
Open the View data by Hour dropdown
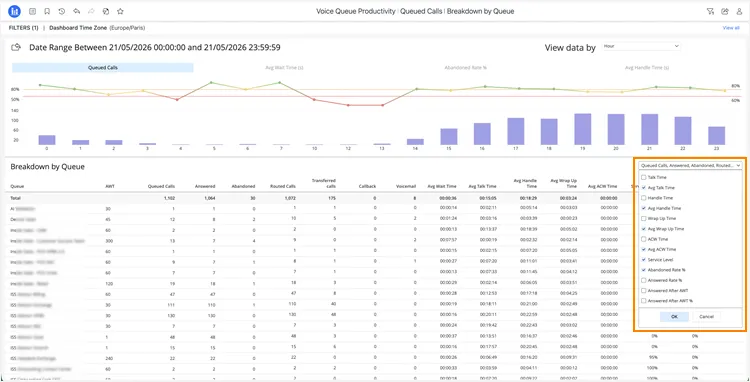click(x=641, y=46)
